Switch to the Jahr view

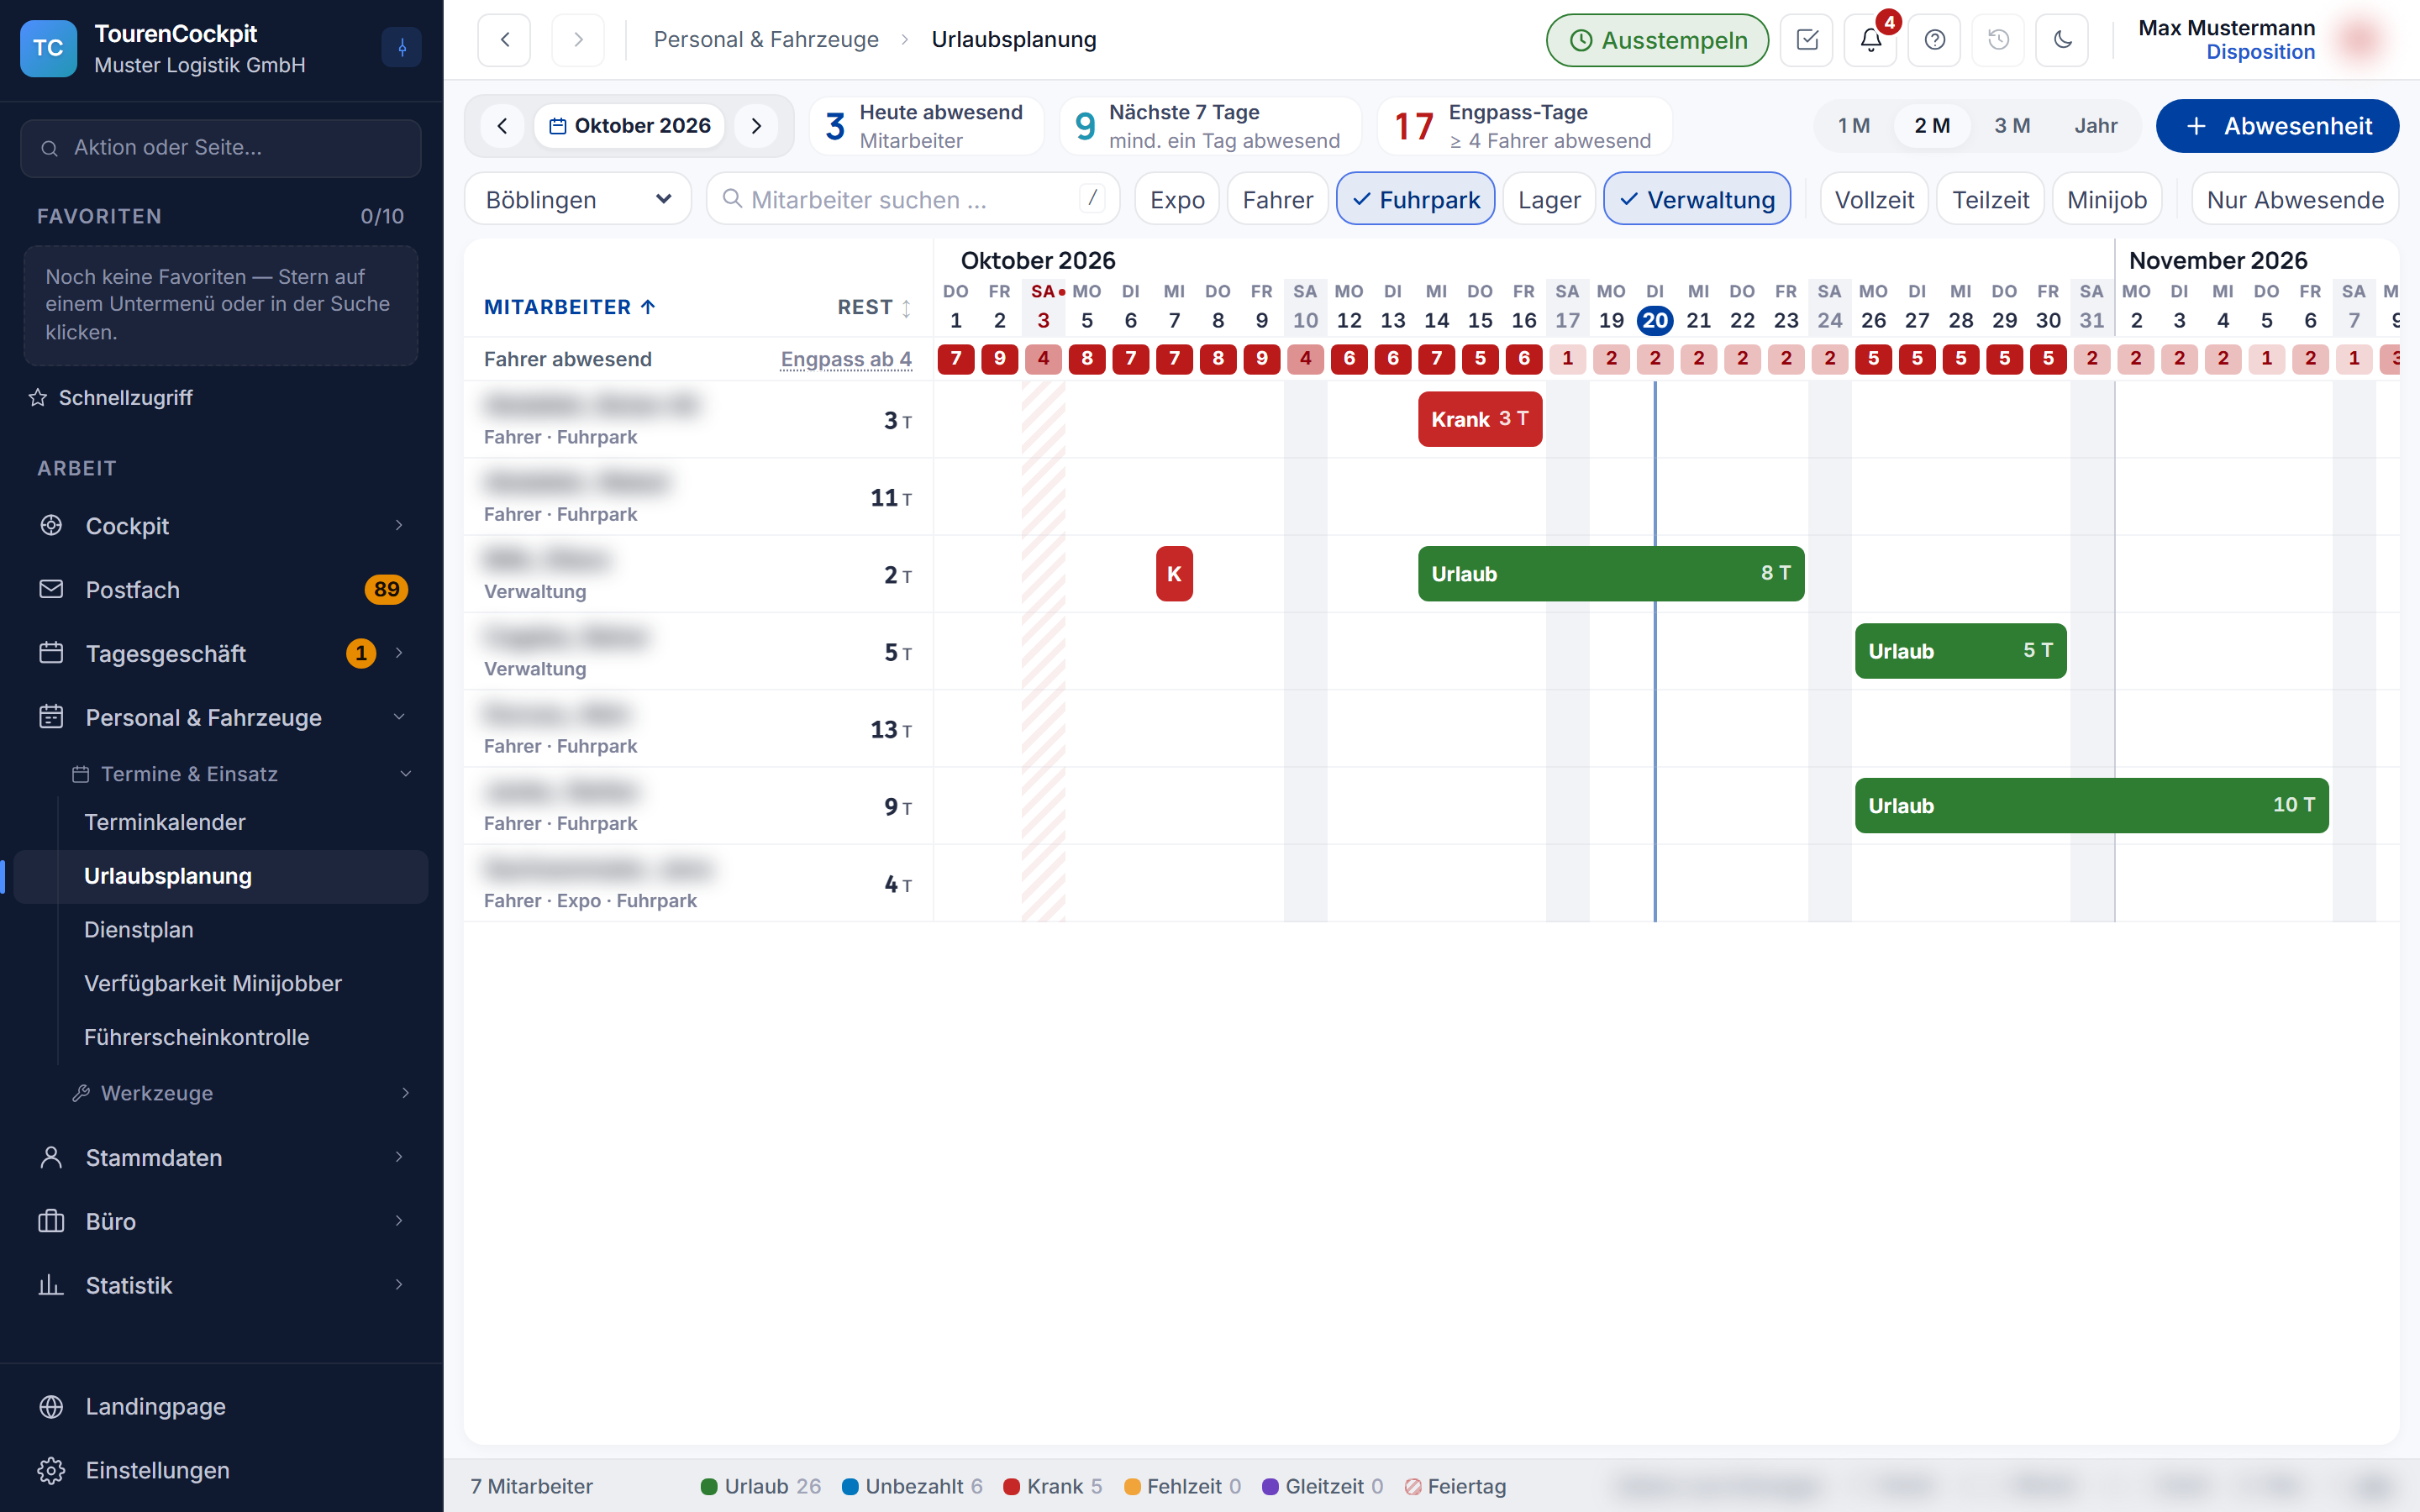2095,126
